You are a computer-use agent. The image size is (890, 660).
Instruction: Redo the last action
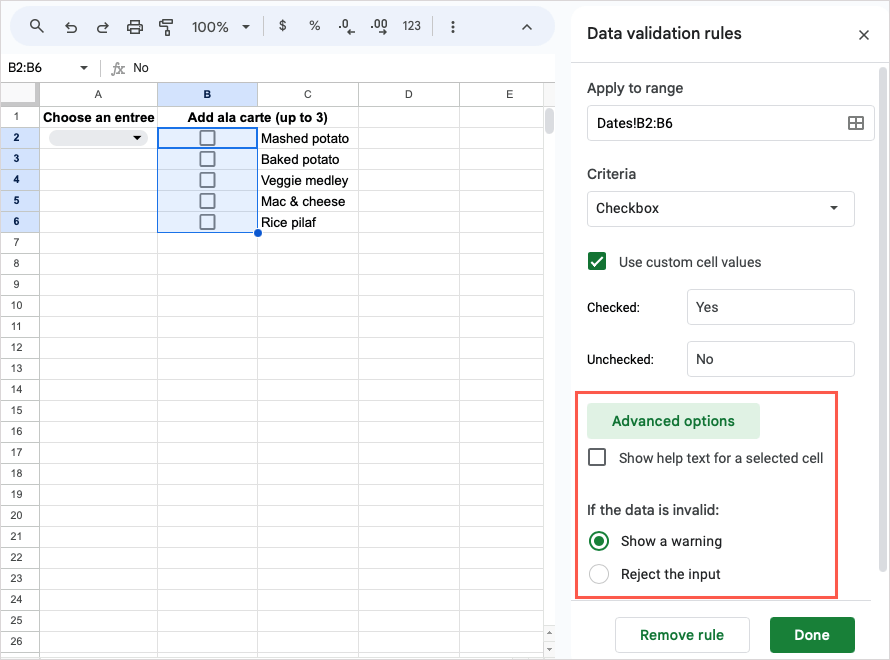point(102,26)
